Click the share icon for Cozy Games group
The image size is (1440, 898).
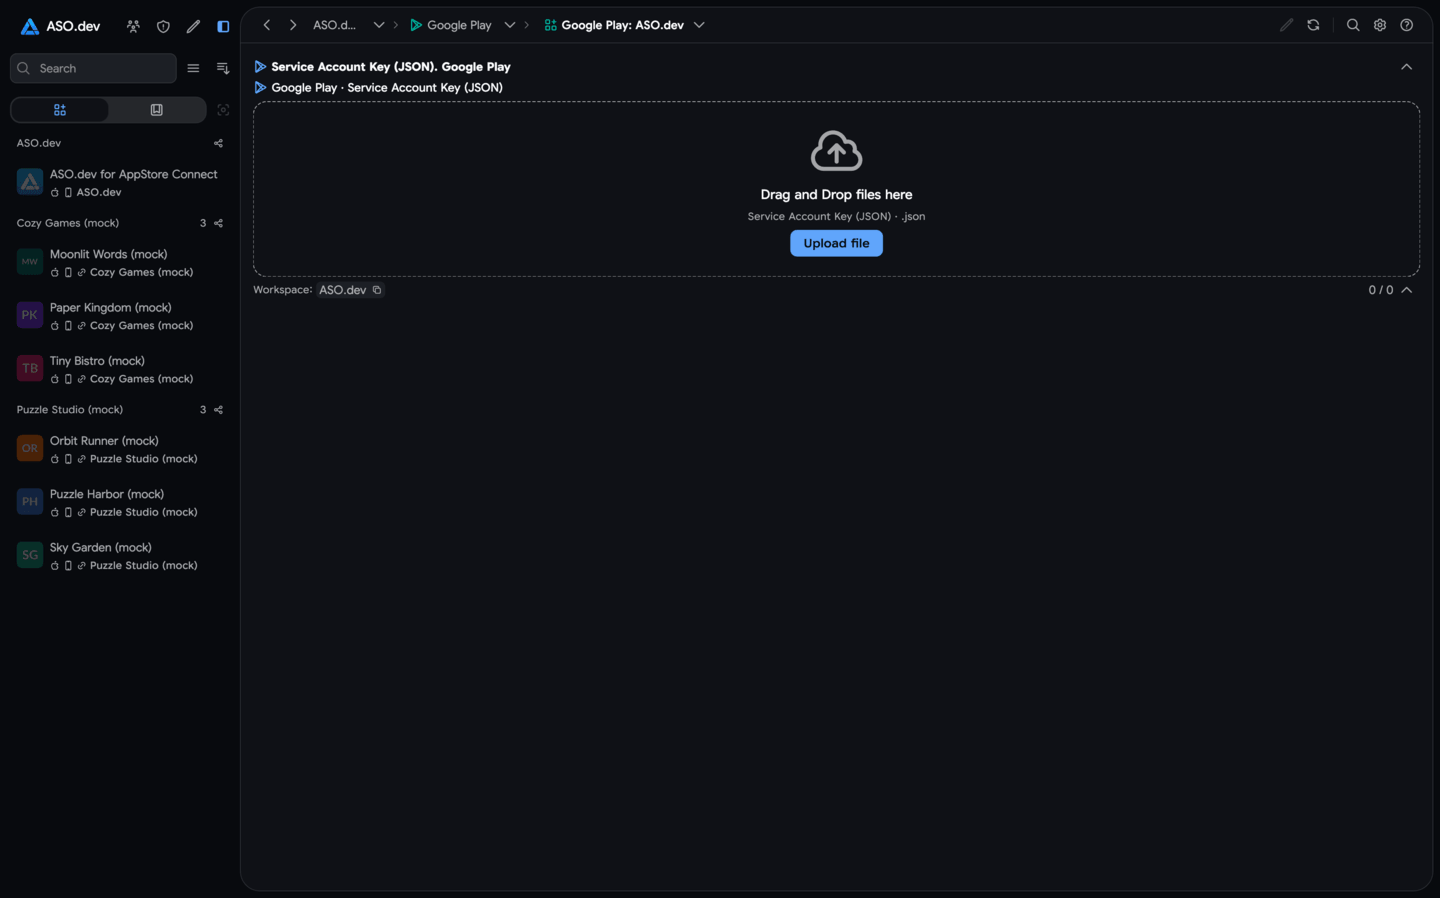click(x=218, y=223)
